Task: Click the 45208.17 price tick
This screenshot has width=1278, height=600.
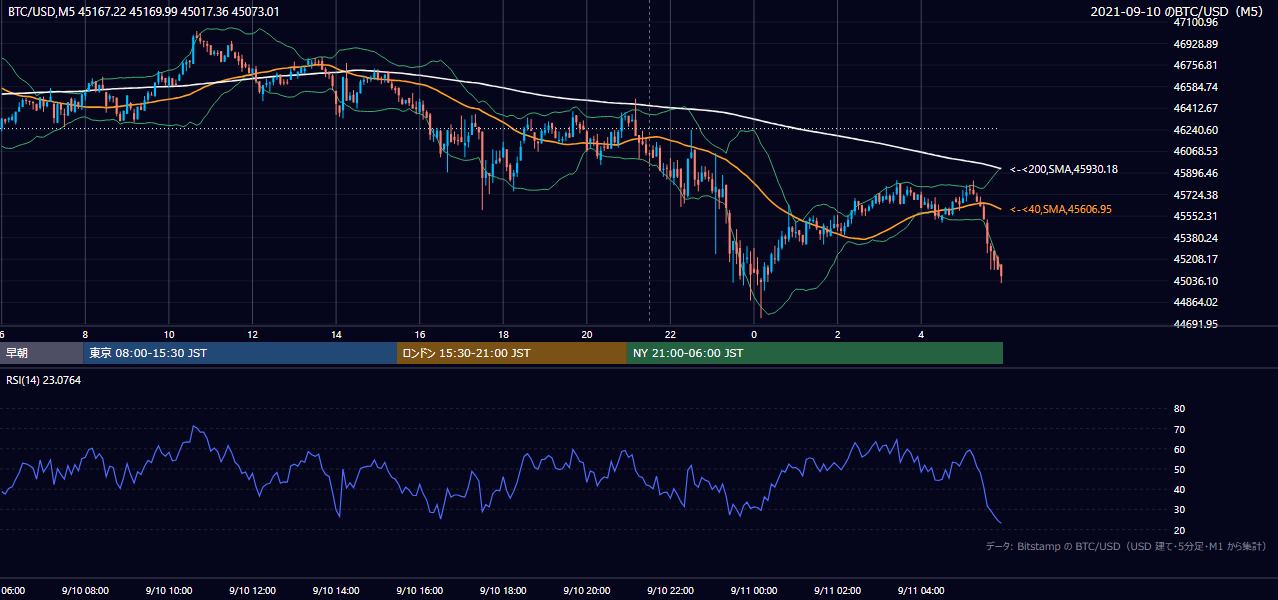Action: pos(1195,259)
